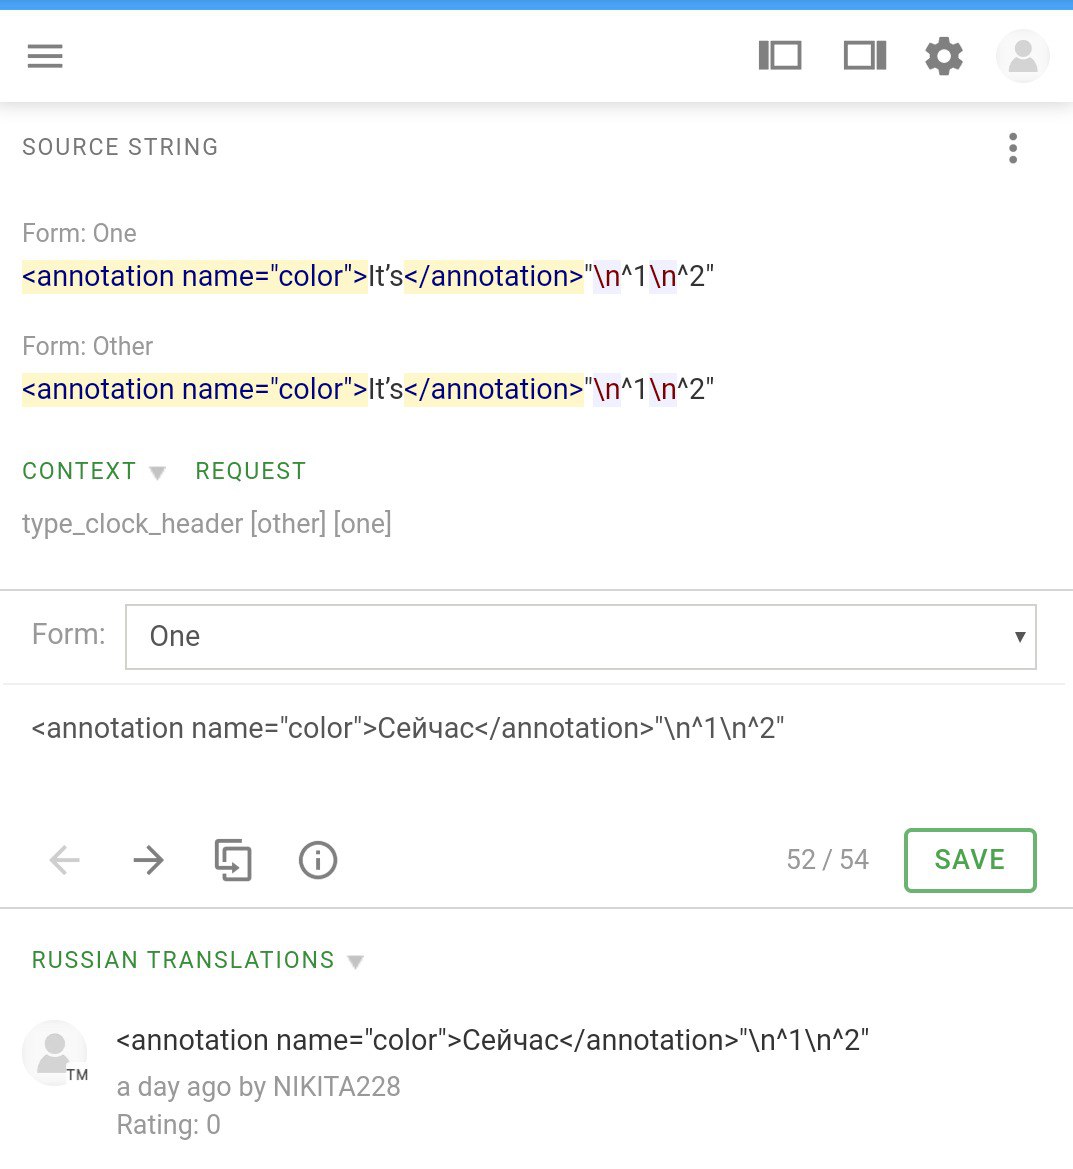The height and width of the screenshot is (1169, 1073).
Task: Collapse the RUSSIAN TRANSLATIONS list
Action: (356, 962)
